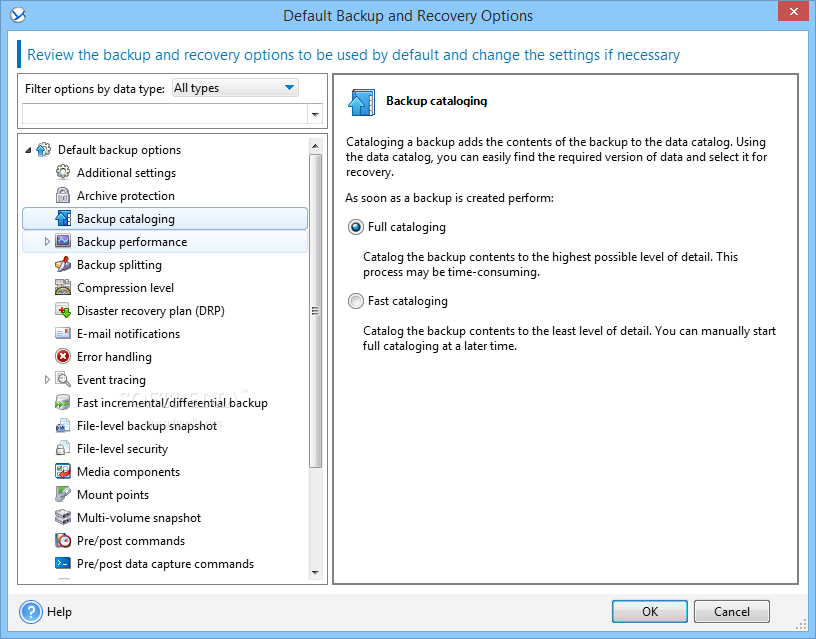Select Error handling text in tree

[x=114, y=357]
